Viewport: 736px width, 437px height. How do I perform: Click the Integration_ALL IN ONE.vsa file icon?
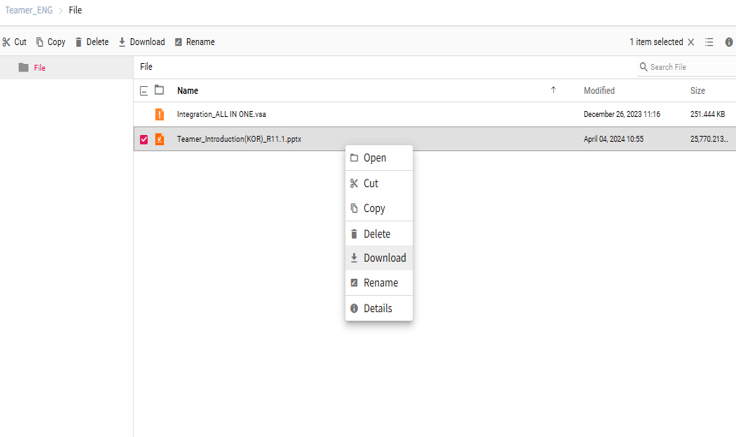159,115
